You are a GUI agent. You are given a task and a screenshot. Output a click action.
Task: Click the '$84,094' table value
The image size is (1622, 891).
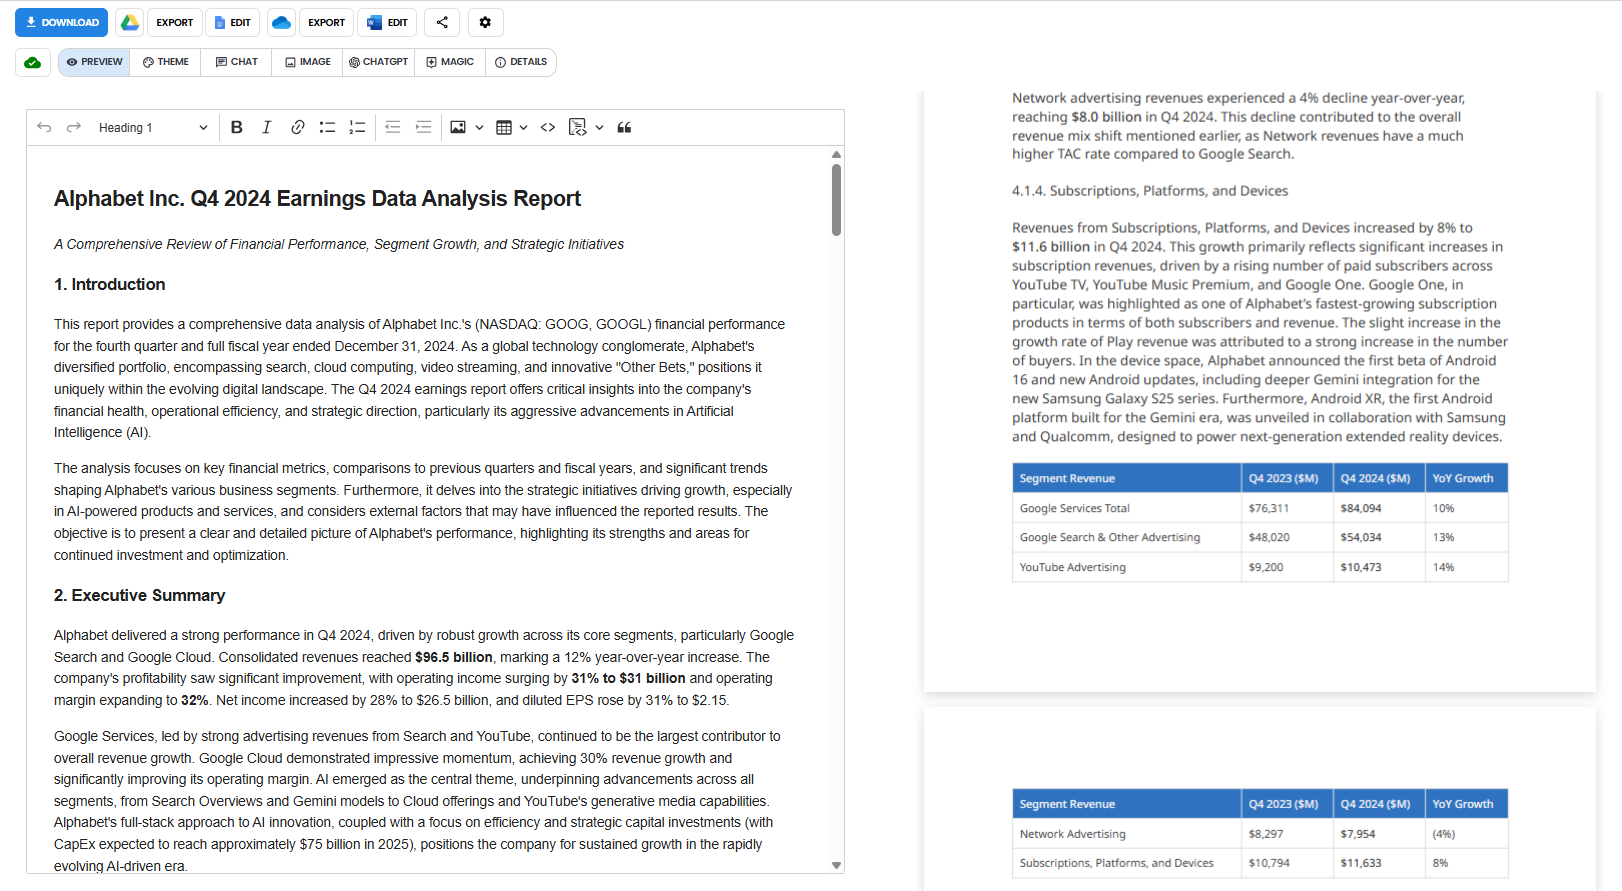[x=1361, y=508]
